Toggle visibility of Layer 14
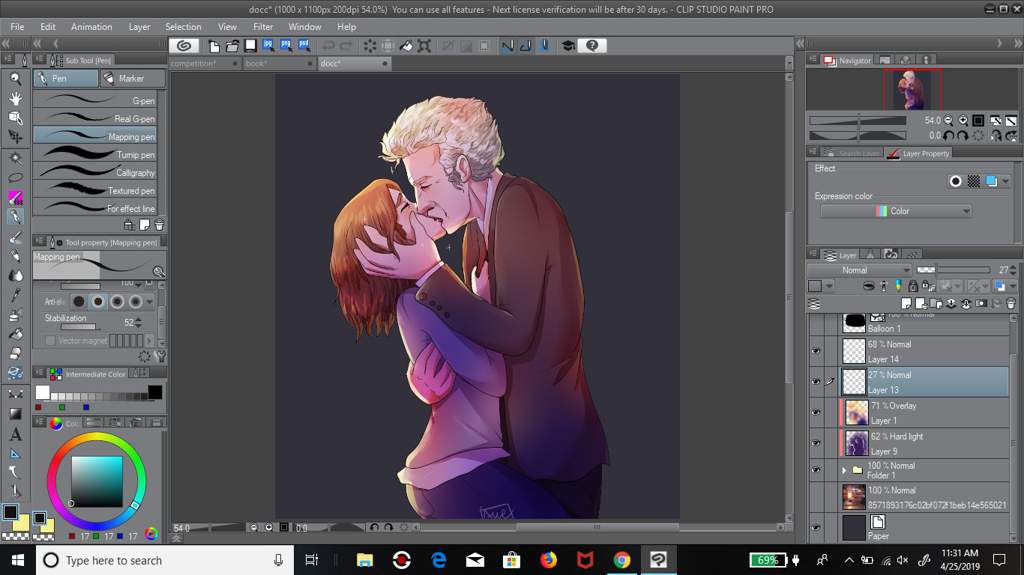Viewport: 1024px width, 575px height. click(816, 351)
